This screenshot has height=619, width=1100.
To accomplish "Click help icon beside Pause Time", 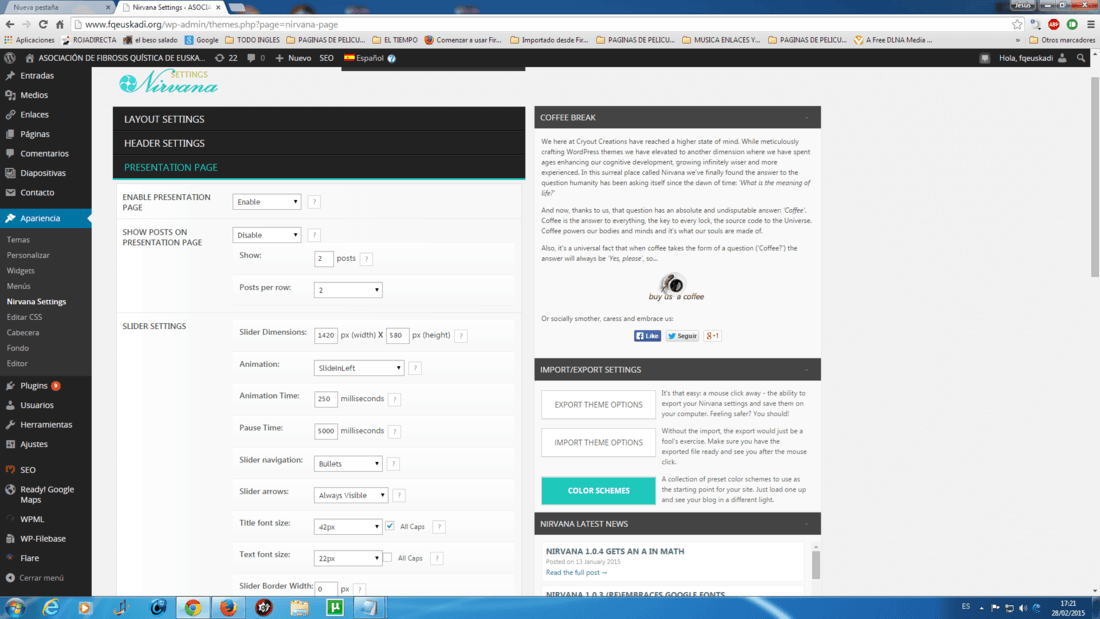I will tap(395, 432).
